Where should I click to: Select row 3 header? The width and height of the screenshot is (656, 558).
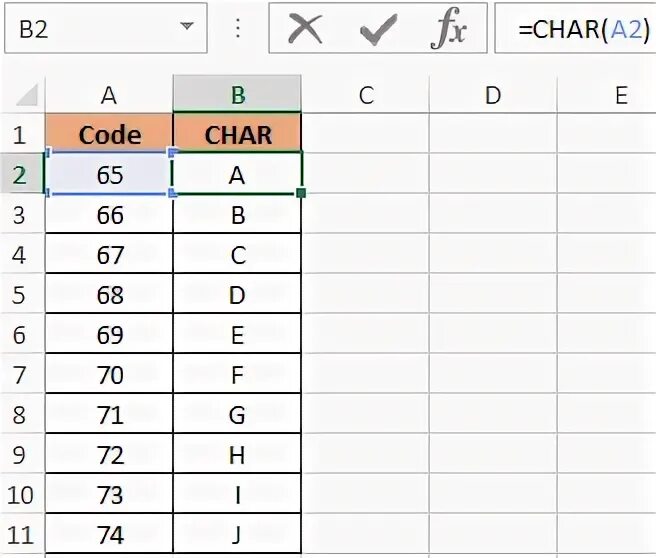tap(22, 213)
